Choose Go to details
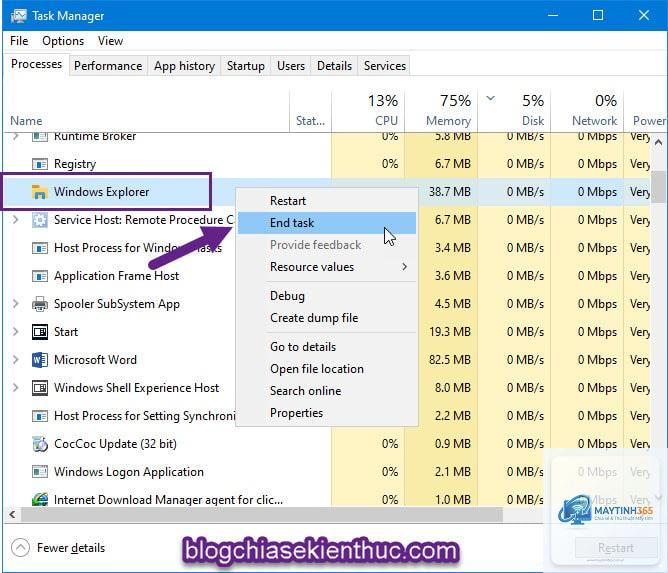Image resolution: width=668 pixels, height=573 pixels. coord(327,347)
